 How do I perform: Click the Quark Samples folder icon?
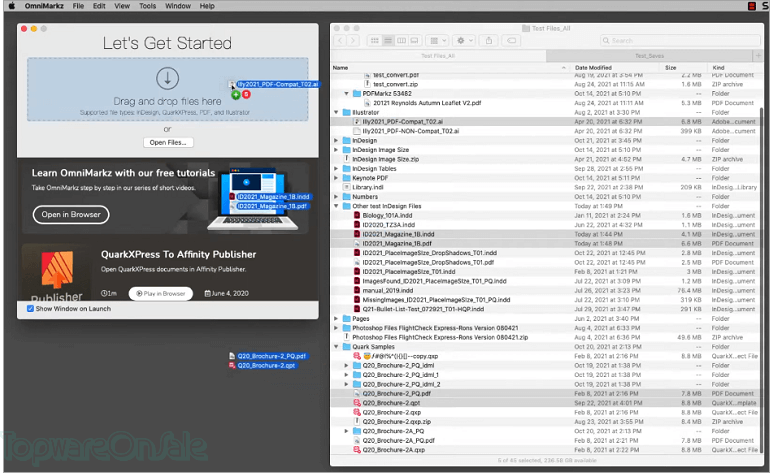(346, 347)
